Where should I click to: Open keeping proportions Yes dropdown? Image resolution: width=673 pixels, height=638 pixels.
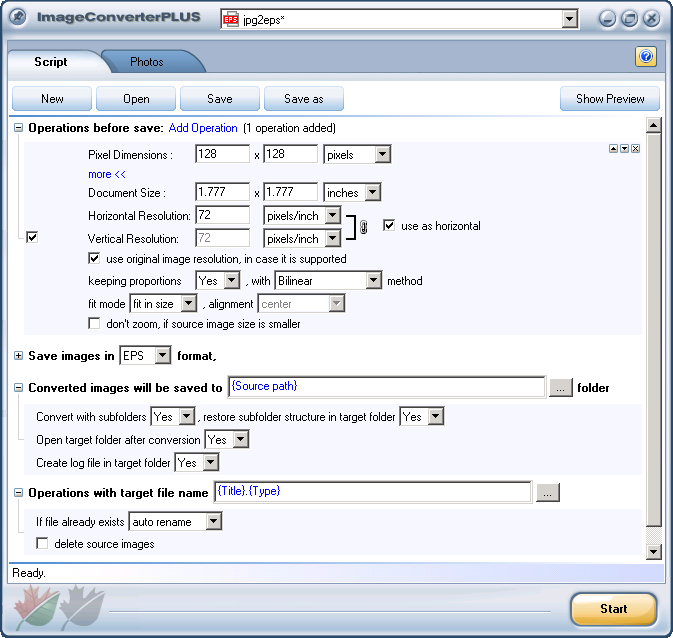pyautogui.click(x=232, y=281)
